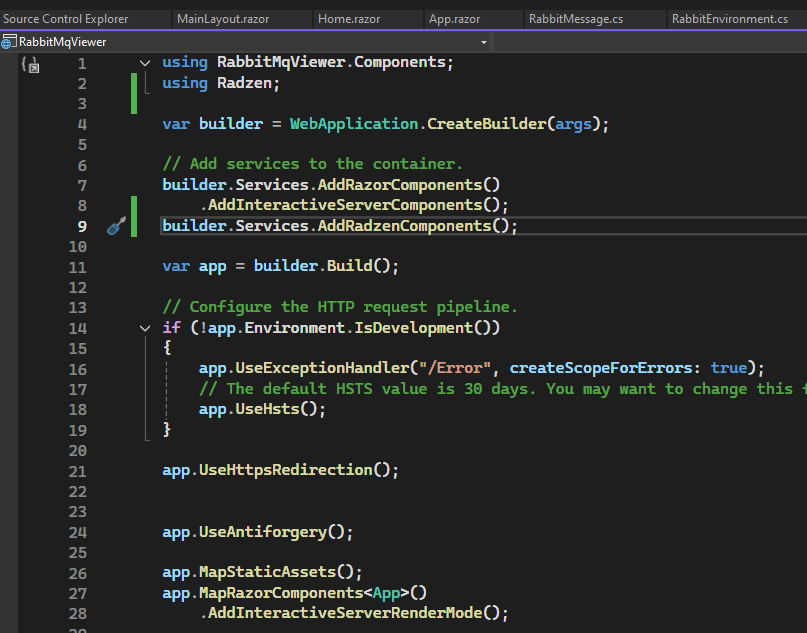Open the Source Control Explorer tab

(x=65, y=19)
